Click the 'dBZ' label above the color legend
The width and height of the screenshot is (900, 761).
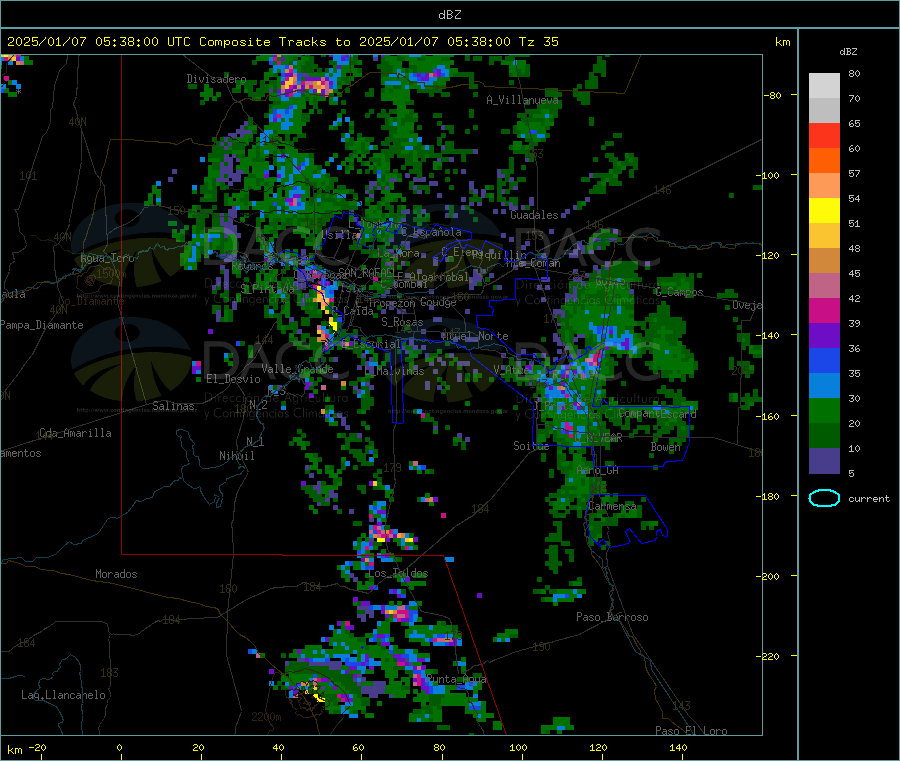tap(848, 52)
